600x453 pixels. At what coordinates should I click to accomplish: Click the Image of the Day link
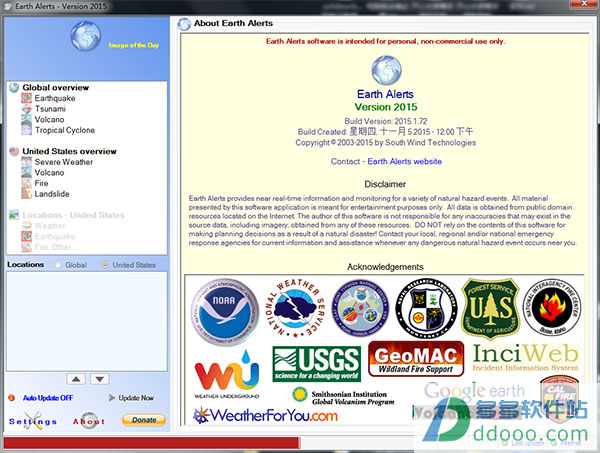[x=134, y=45]
